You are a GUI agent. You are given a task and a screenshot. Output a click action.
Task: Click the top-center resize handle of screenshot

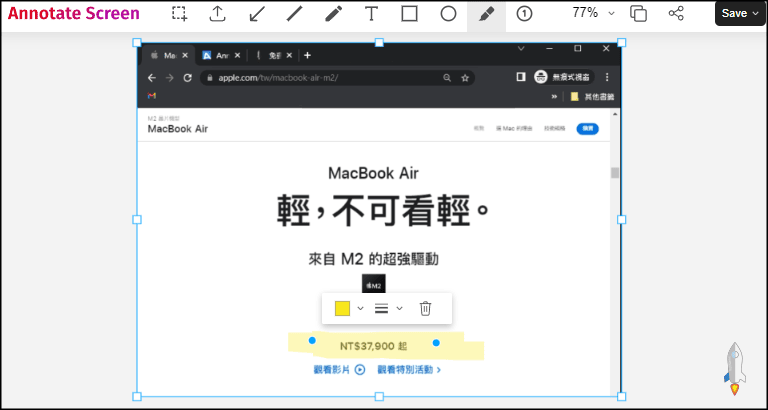coord(379,43)
